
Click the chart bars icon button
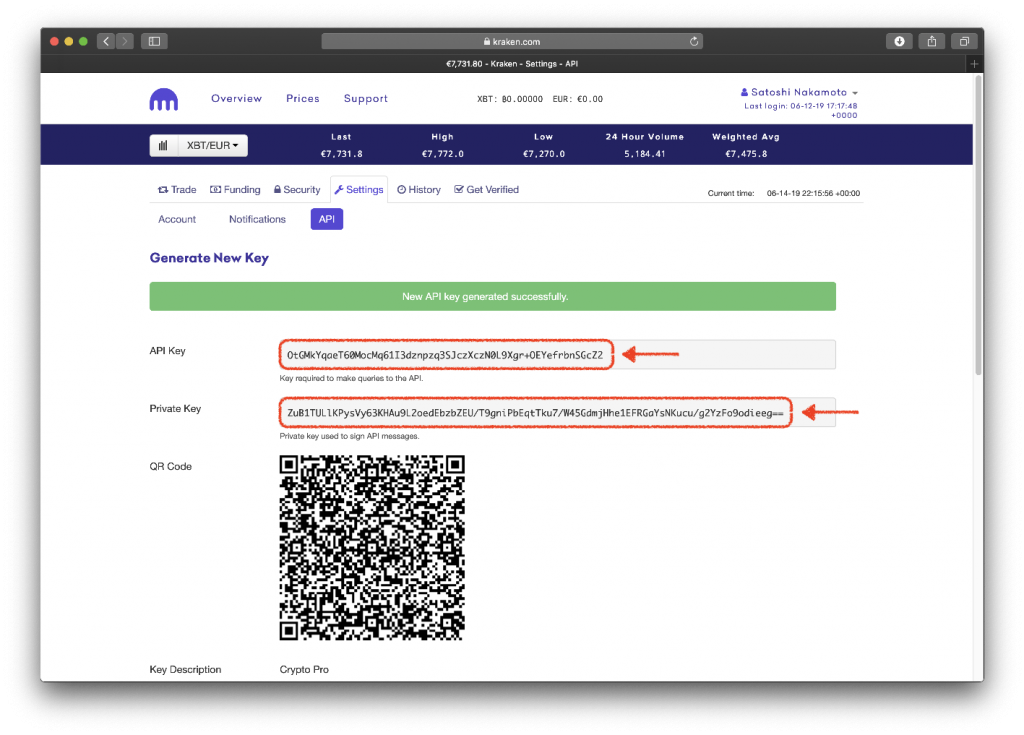tap(163, 145)
